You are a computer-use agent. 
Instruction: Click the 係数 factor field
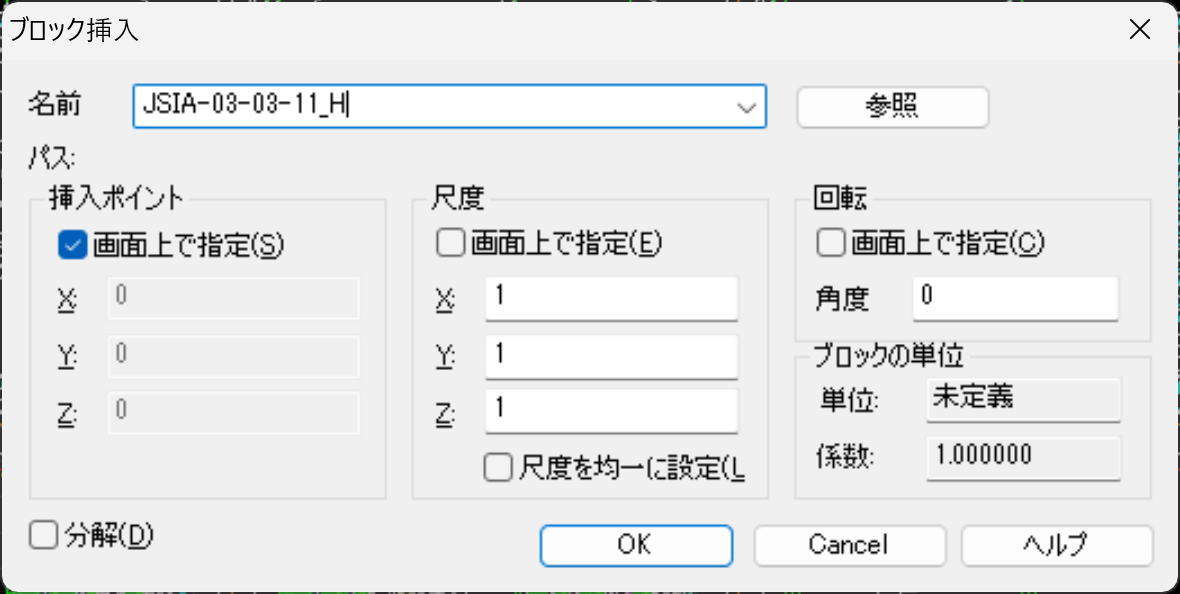click(1023, 457)
